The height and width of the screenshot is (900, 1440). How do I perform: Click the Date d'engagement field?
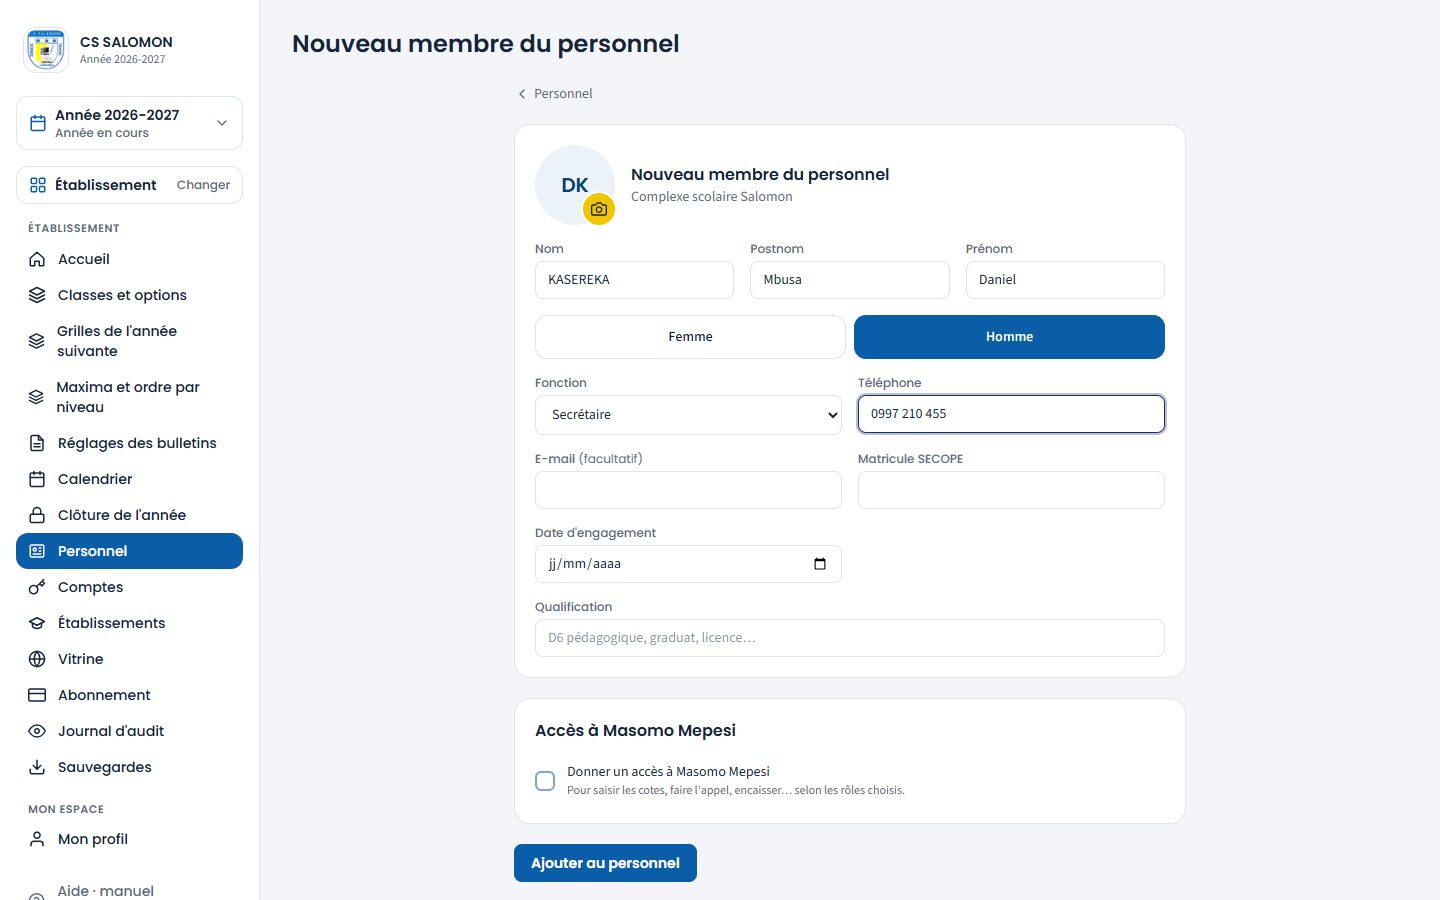(688, 564)
